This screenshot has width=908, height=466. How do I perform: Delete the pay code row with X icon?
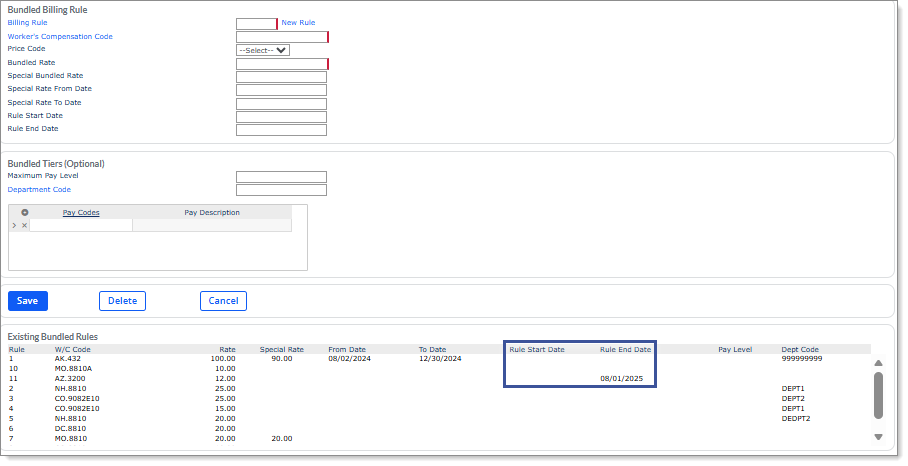(x=25, y=226)
